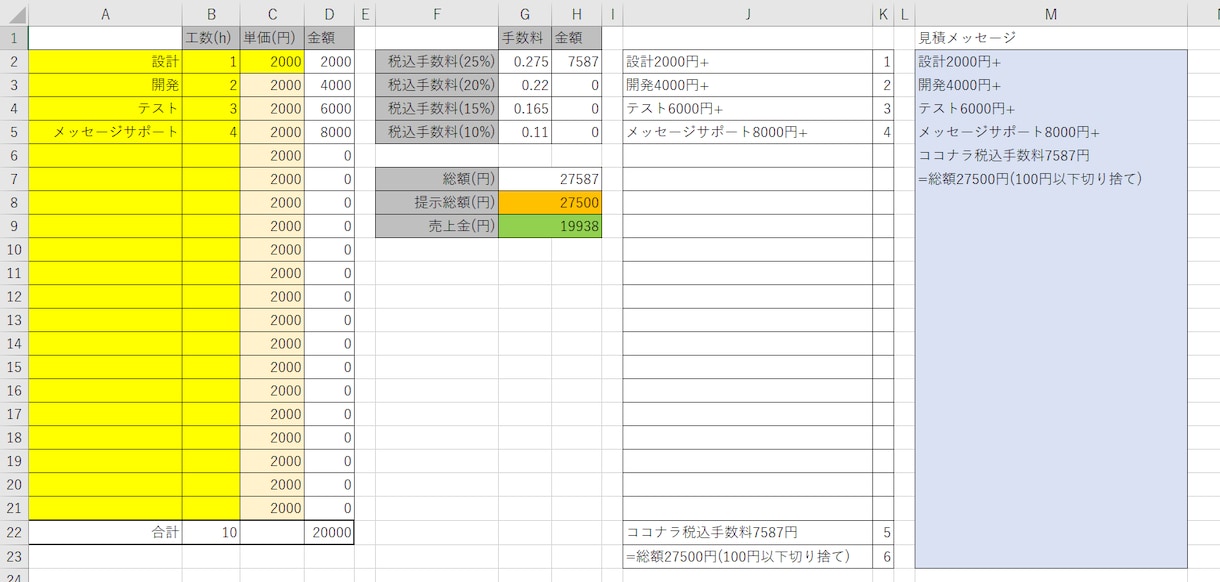Select the green cell showing 19938

click(x=550, y=226)
